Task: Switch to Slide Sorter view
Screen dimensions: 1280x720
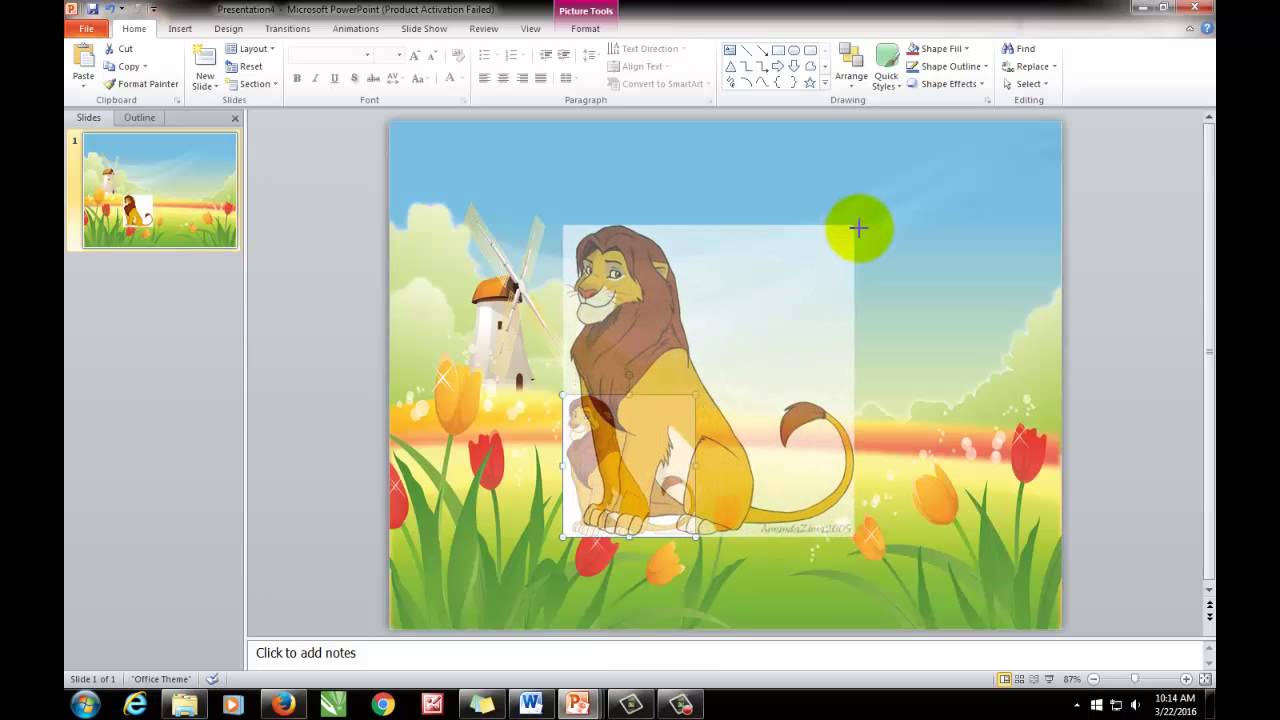Action: 1019,679
